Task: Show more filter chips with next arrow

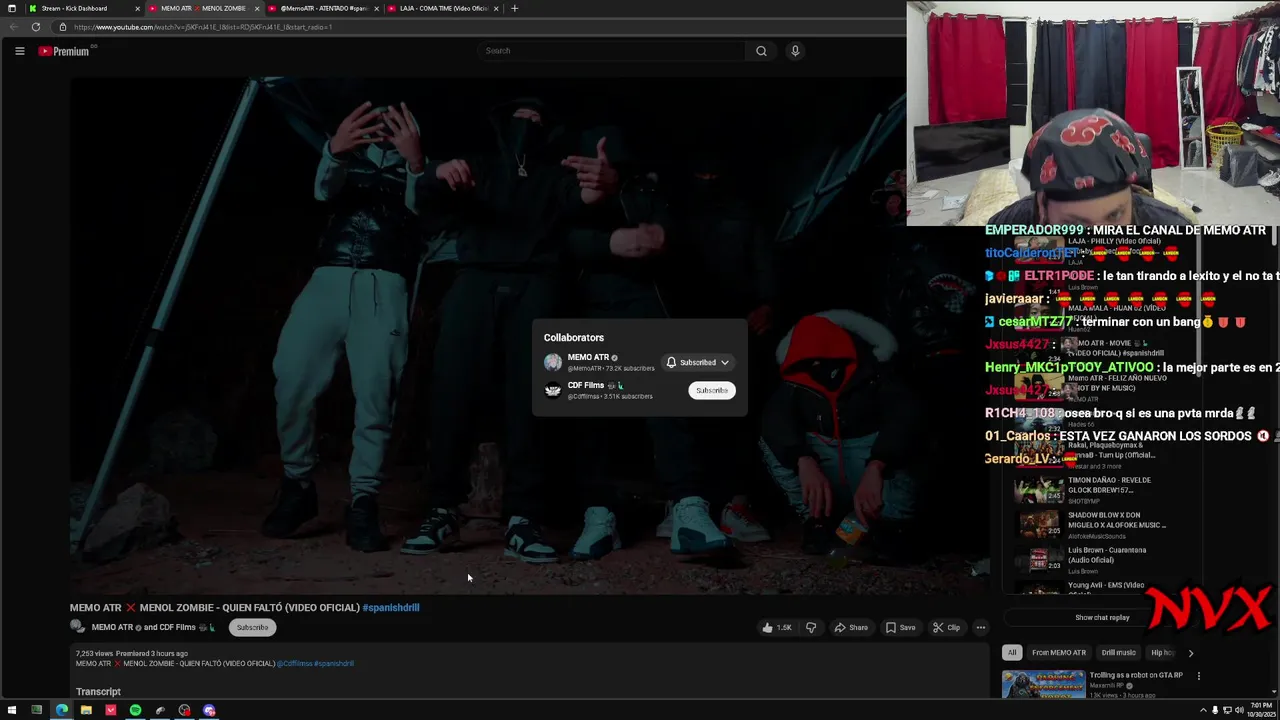Action: pyautogui.click(x=1190, y=653)
